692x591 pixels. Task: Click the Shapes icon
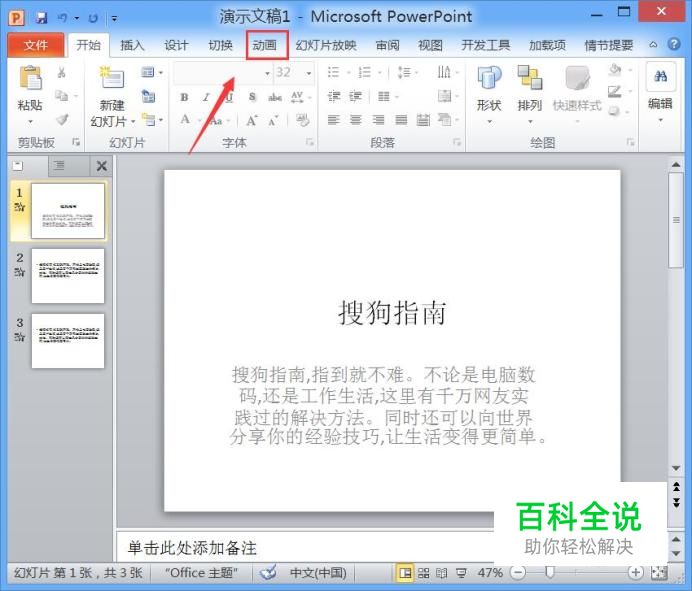[x=489, y=78]
